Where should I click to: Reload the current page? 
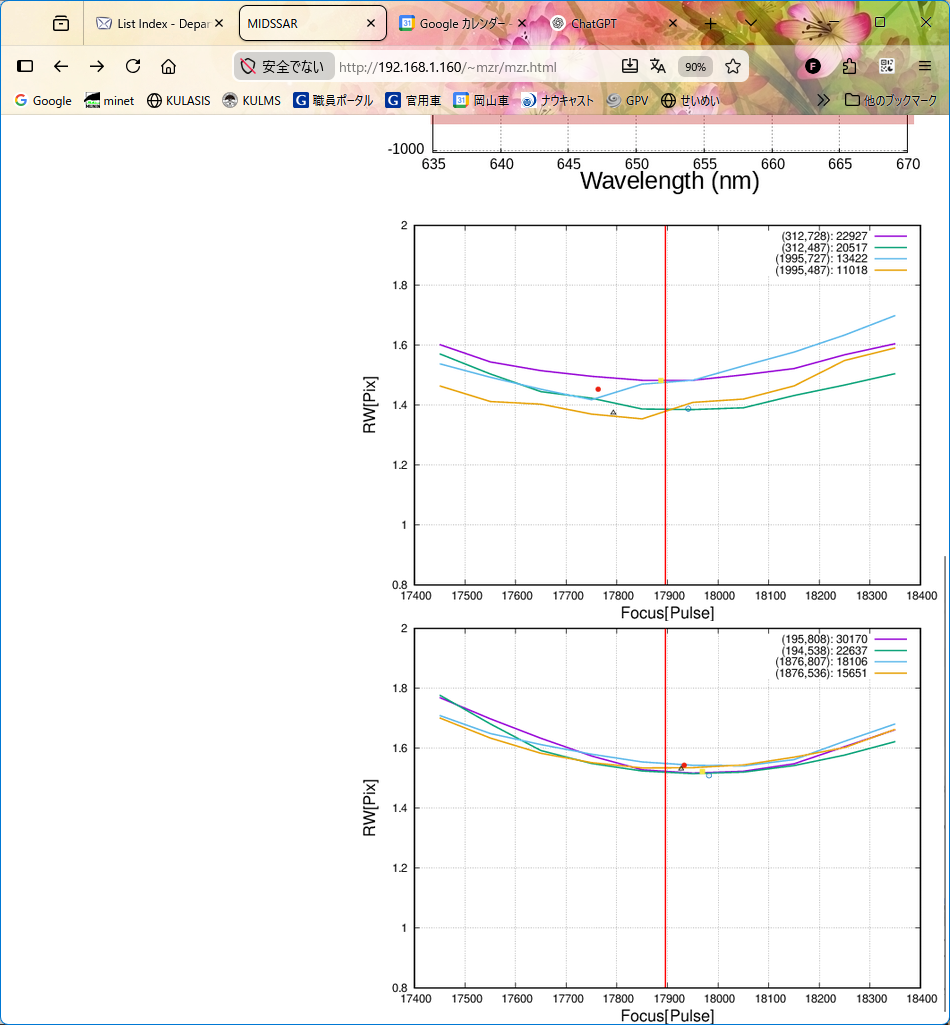pos(132,66)
